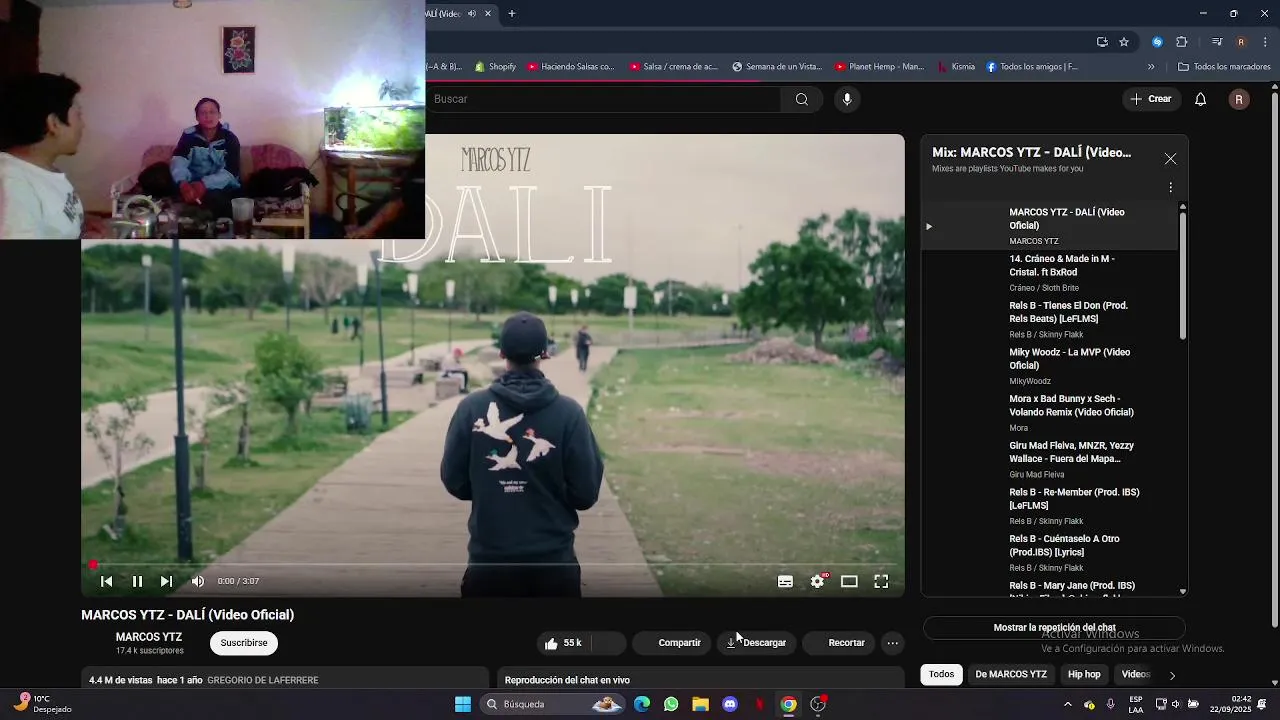Select current playlist item MARCOS YTZ - DALÍ
This screenshot has height=720, width=1280.
1048,226
